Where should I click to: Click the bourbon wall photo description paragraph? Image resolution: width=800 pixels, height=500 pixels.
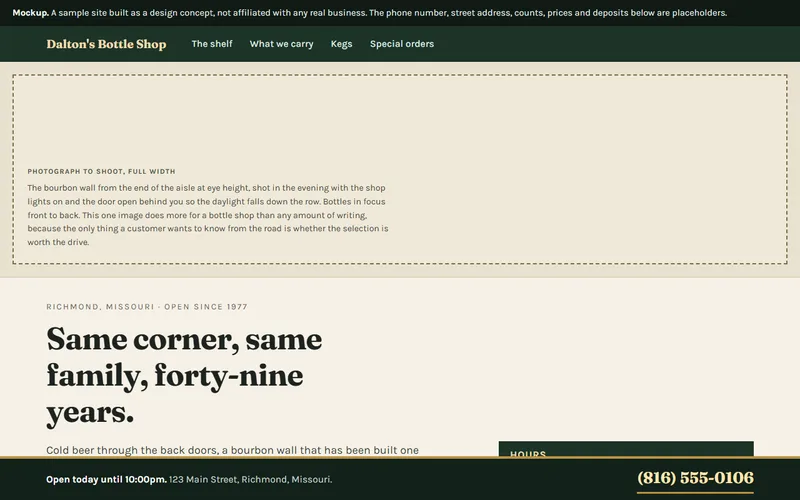coord(208,215)
